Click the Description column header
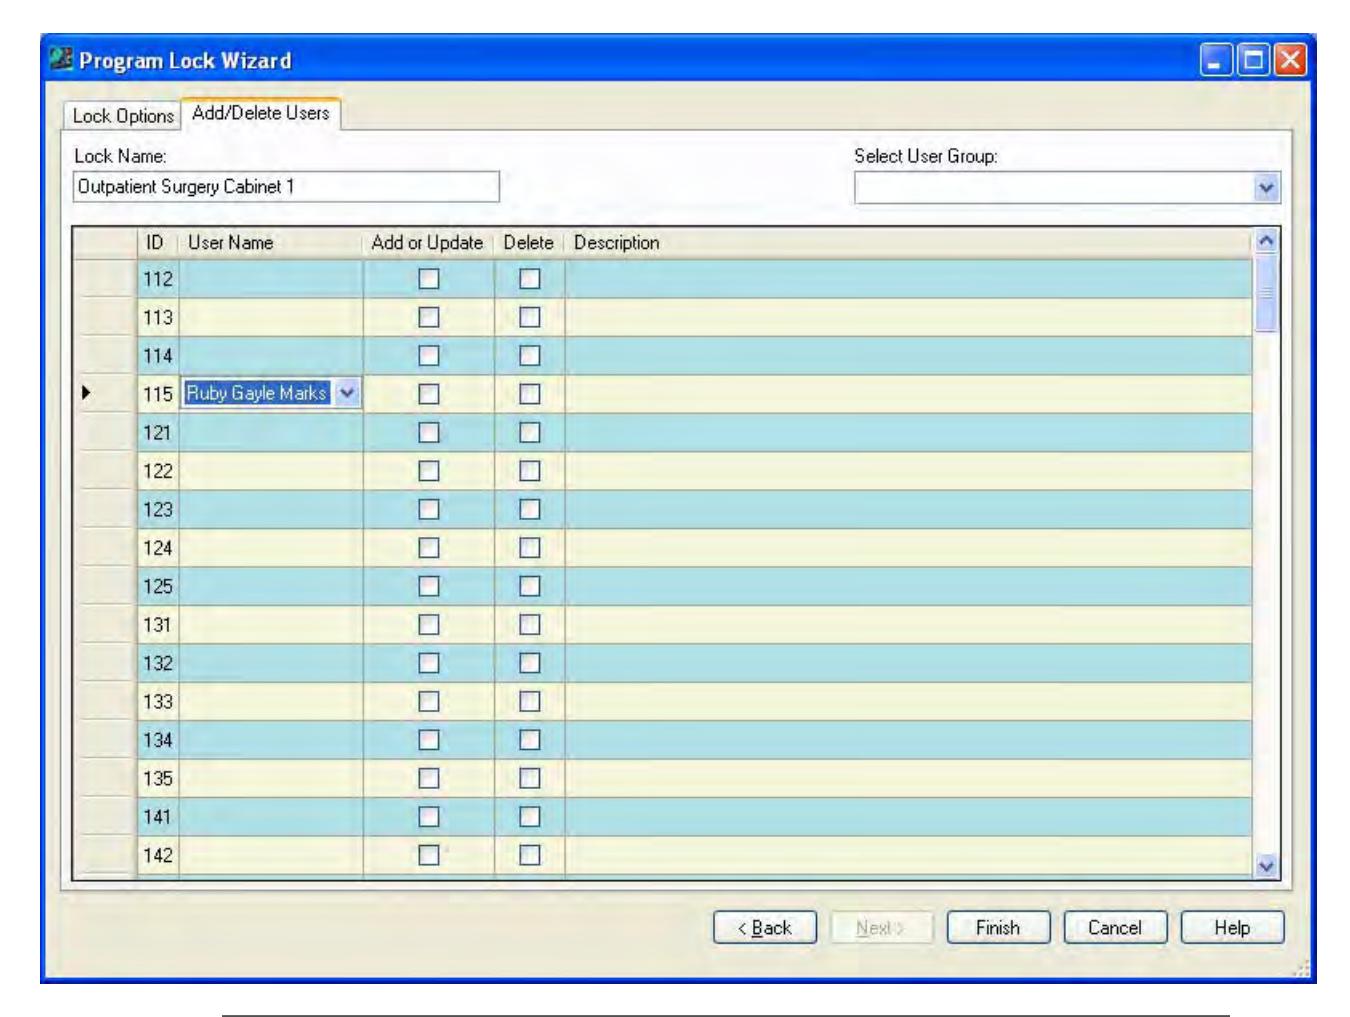 point(908,243)
